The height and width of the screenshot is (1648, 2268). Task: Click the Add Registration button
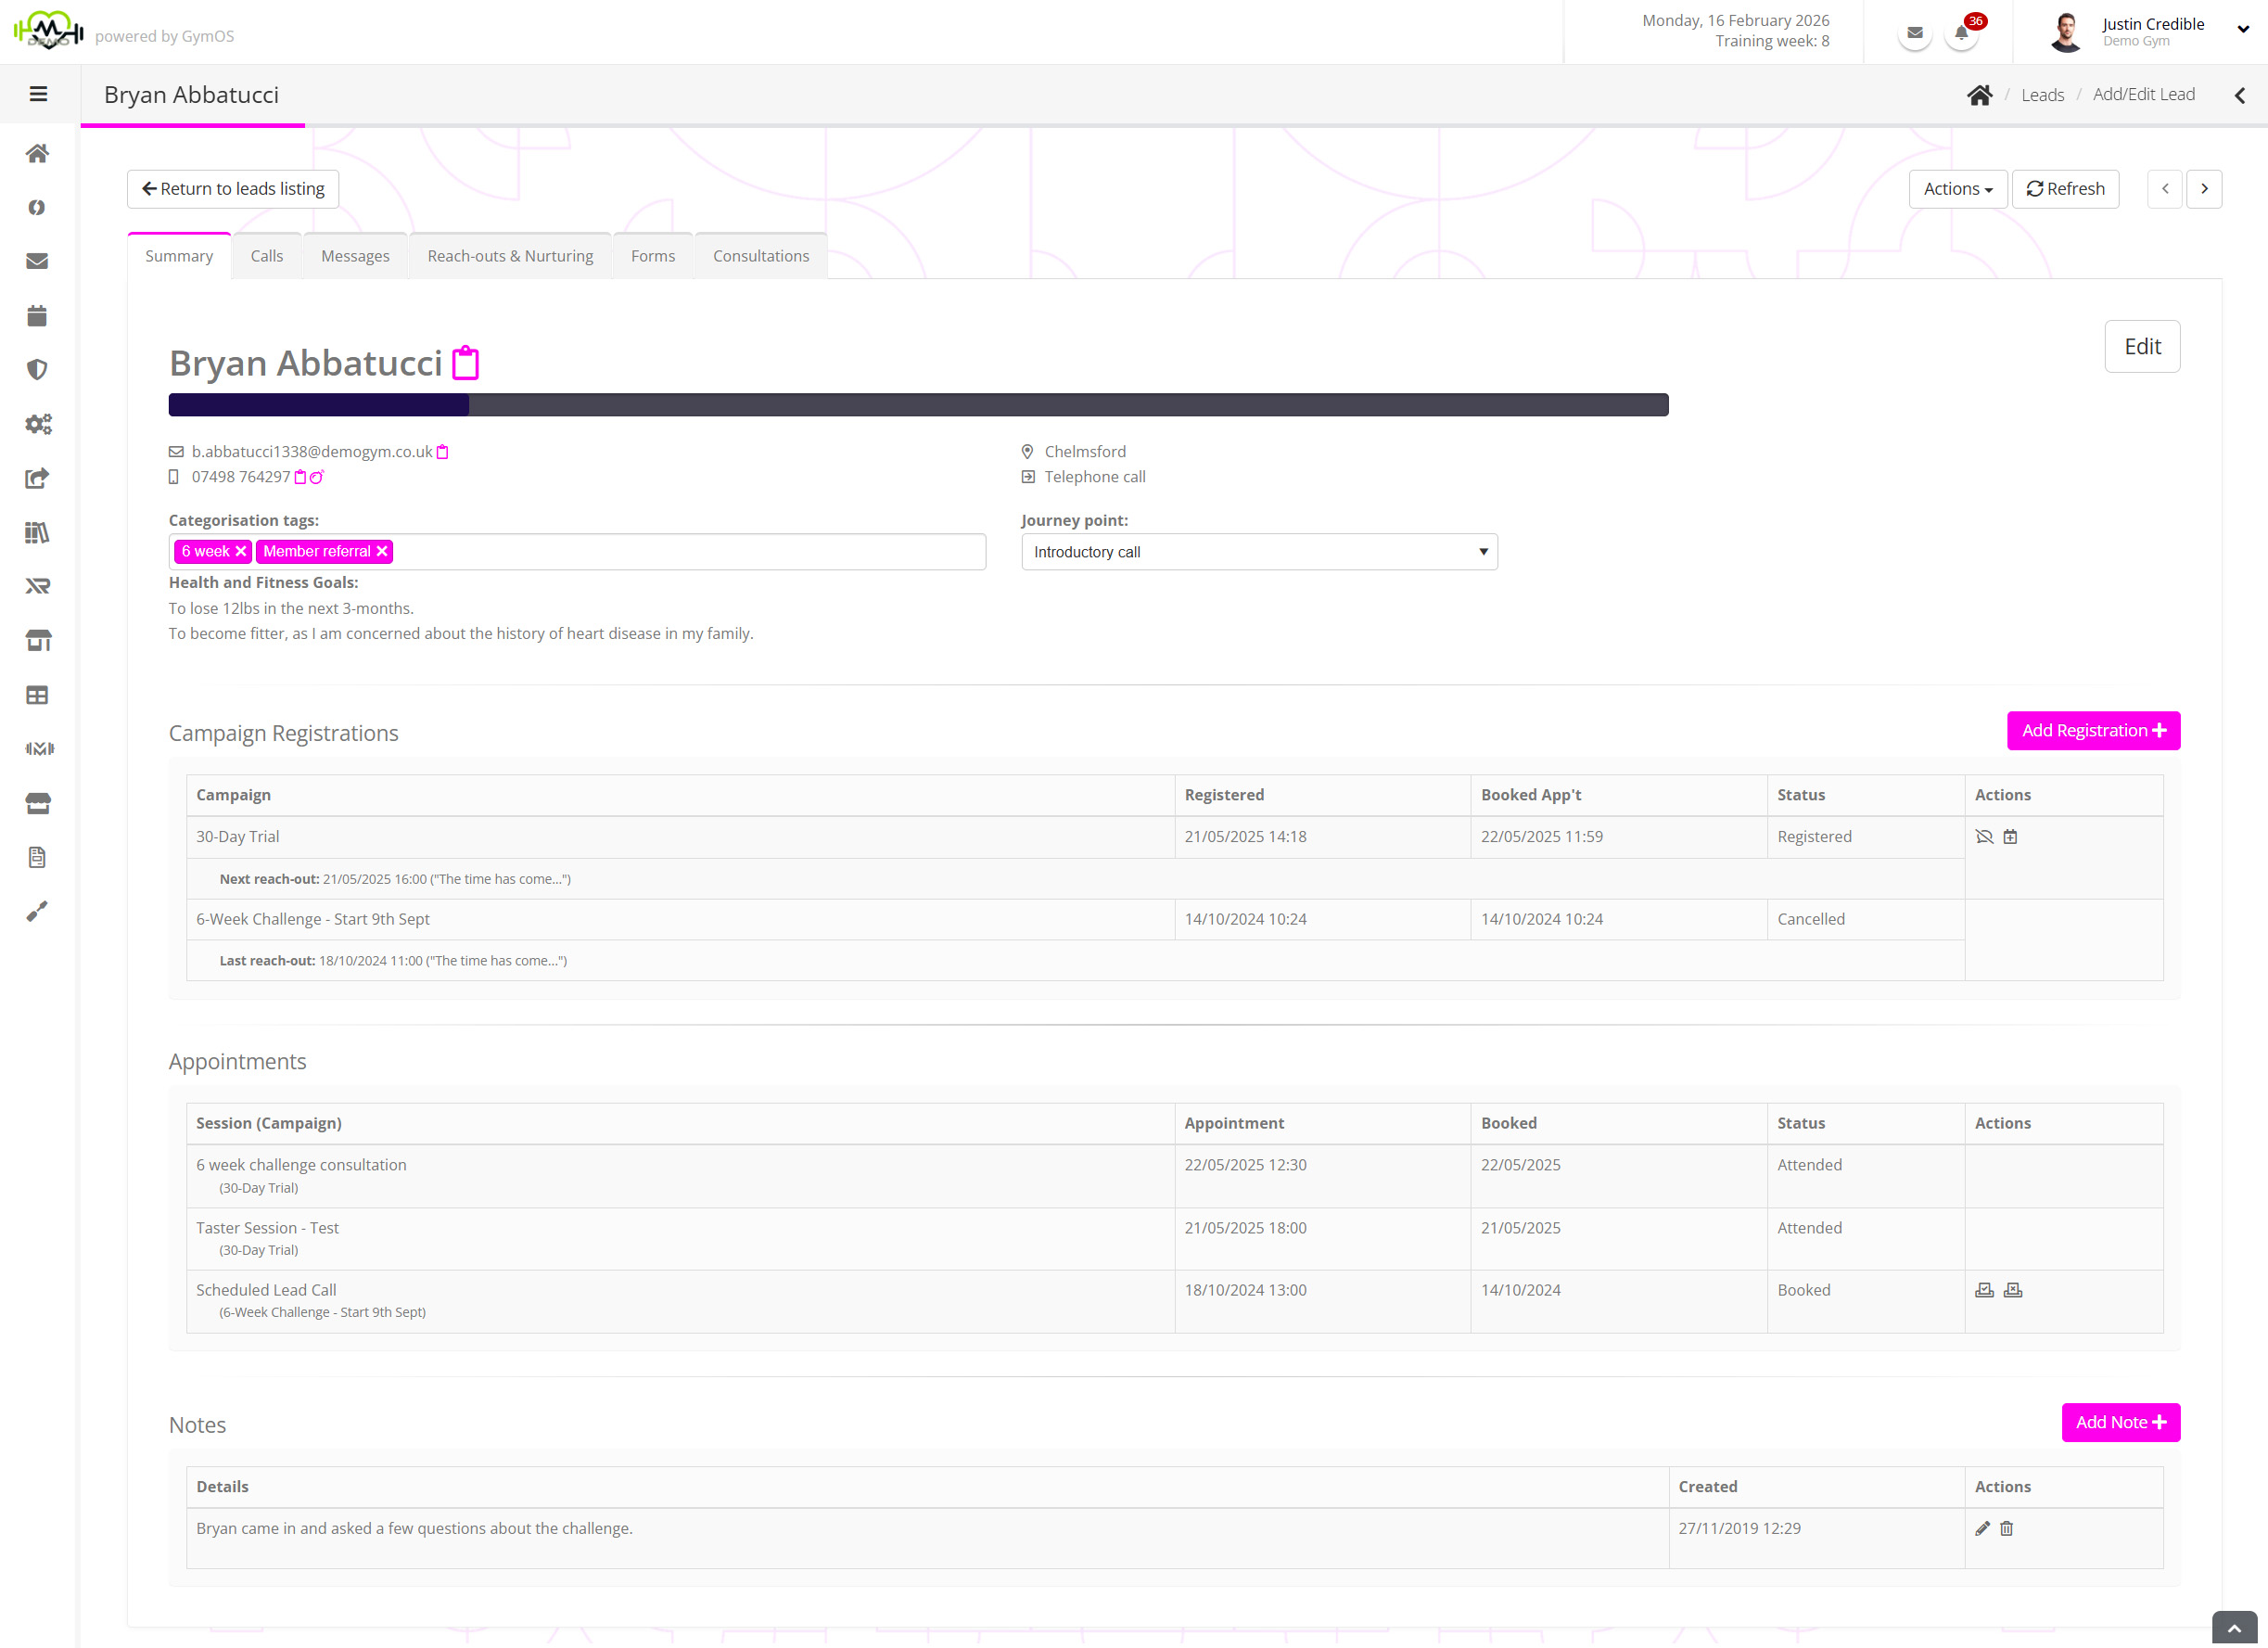coord(2093,731)
